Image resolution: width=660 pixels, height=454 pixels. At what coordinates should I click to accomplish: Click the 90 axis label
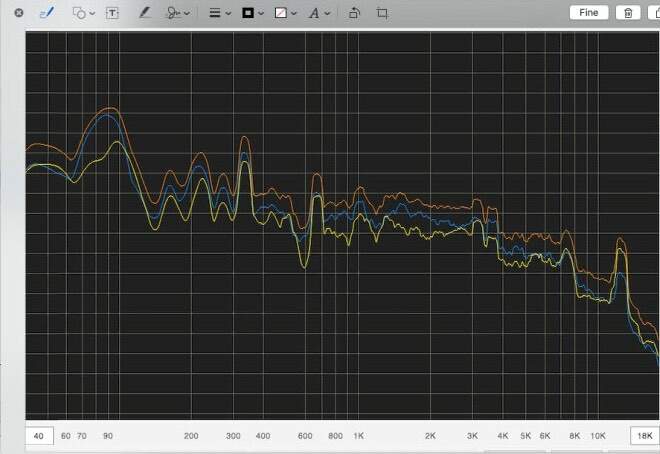tap(108, 436)
